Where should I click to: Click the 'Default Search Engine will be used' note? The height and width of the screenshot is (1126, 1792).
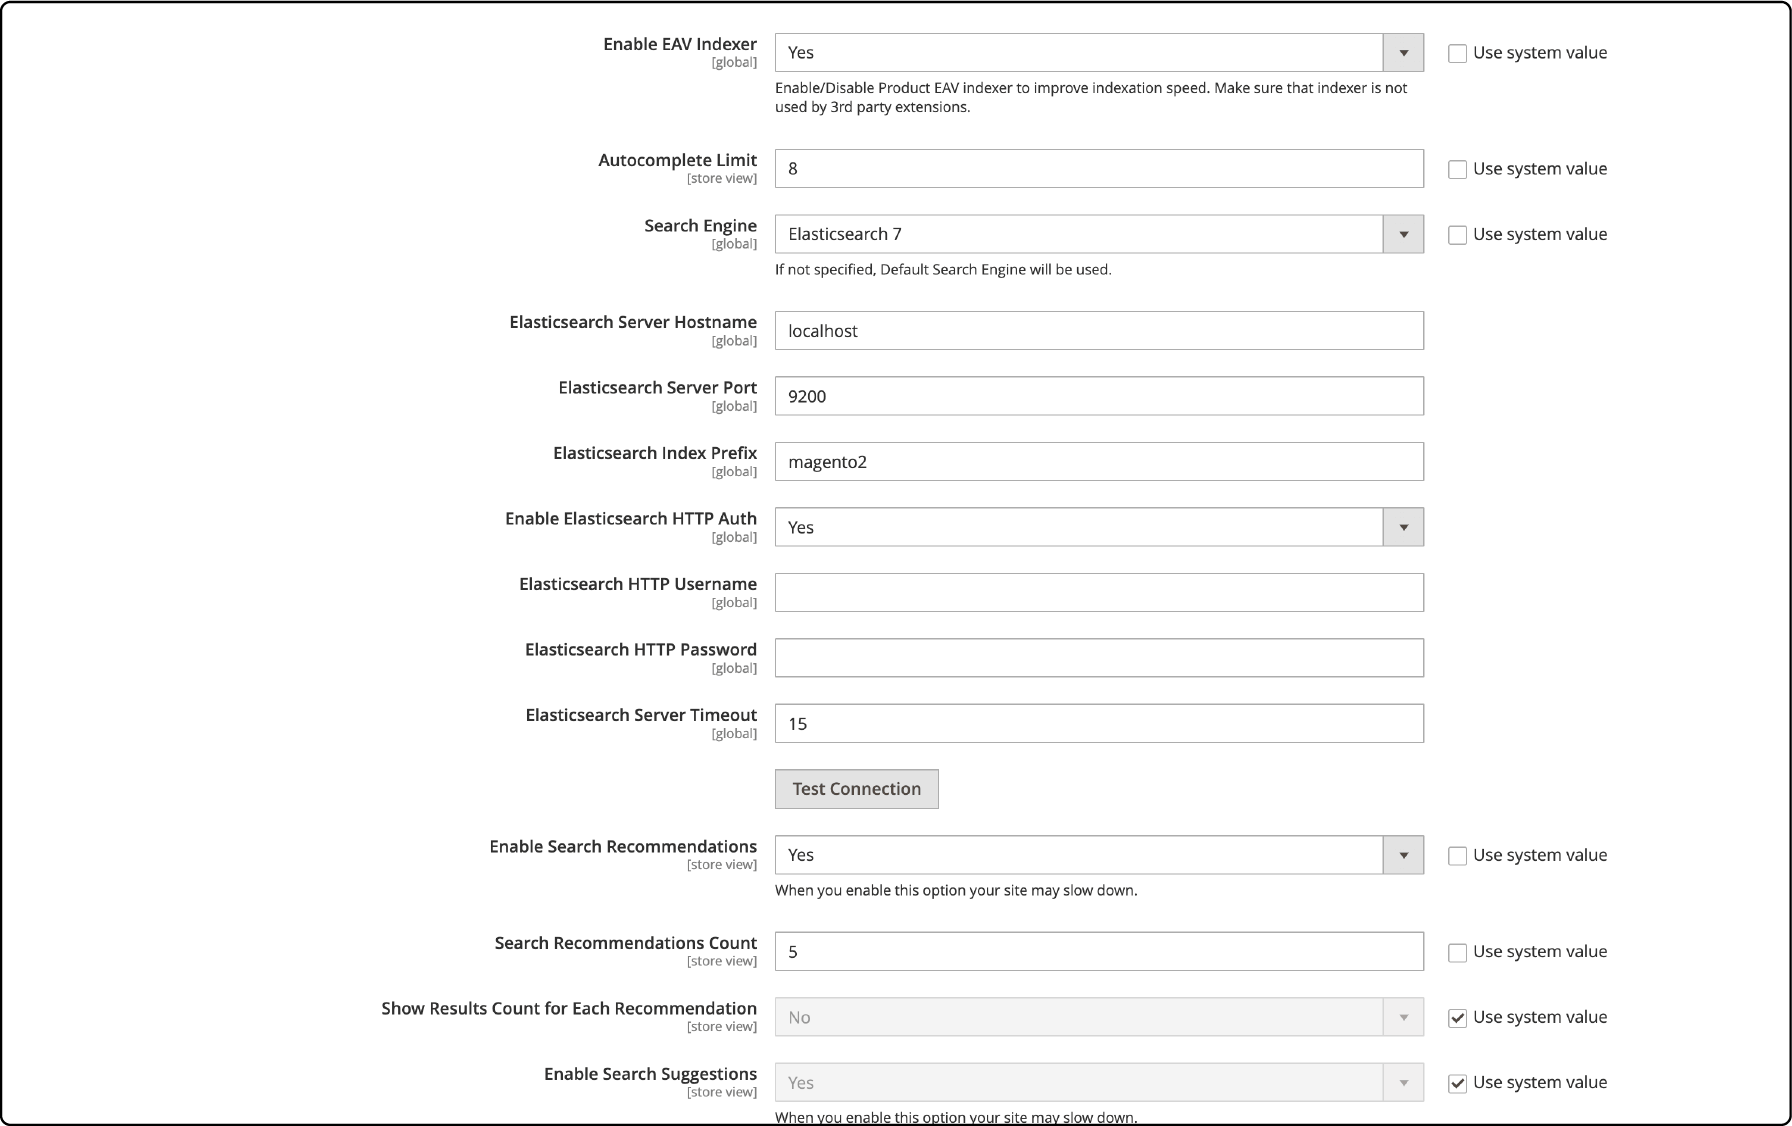point(943,270)
